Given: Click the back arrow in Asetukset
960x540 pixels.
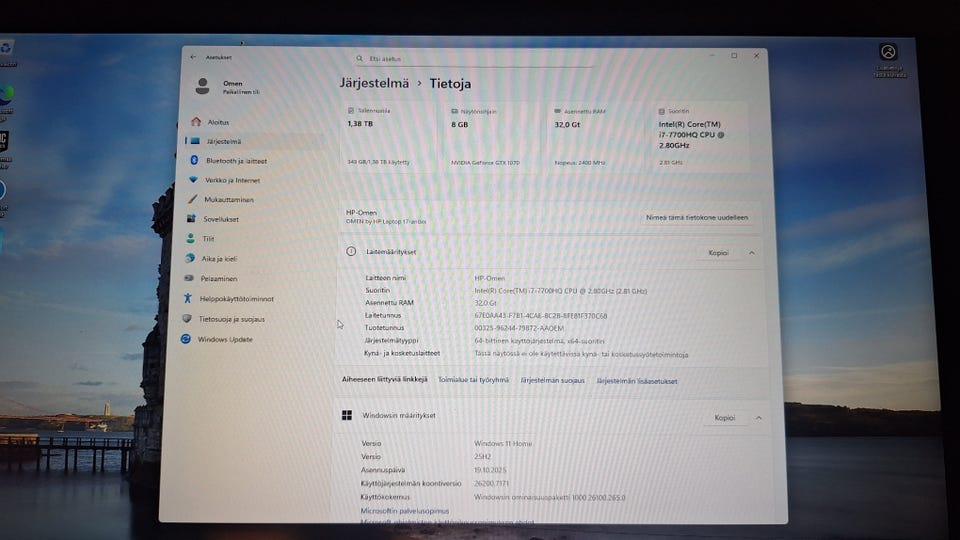Looking at the screenshot, I should [x=193, y=57].
